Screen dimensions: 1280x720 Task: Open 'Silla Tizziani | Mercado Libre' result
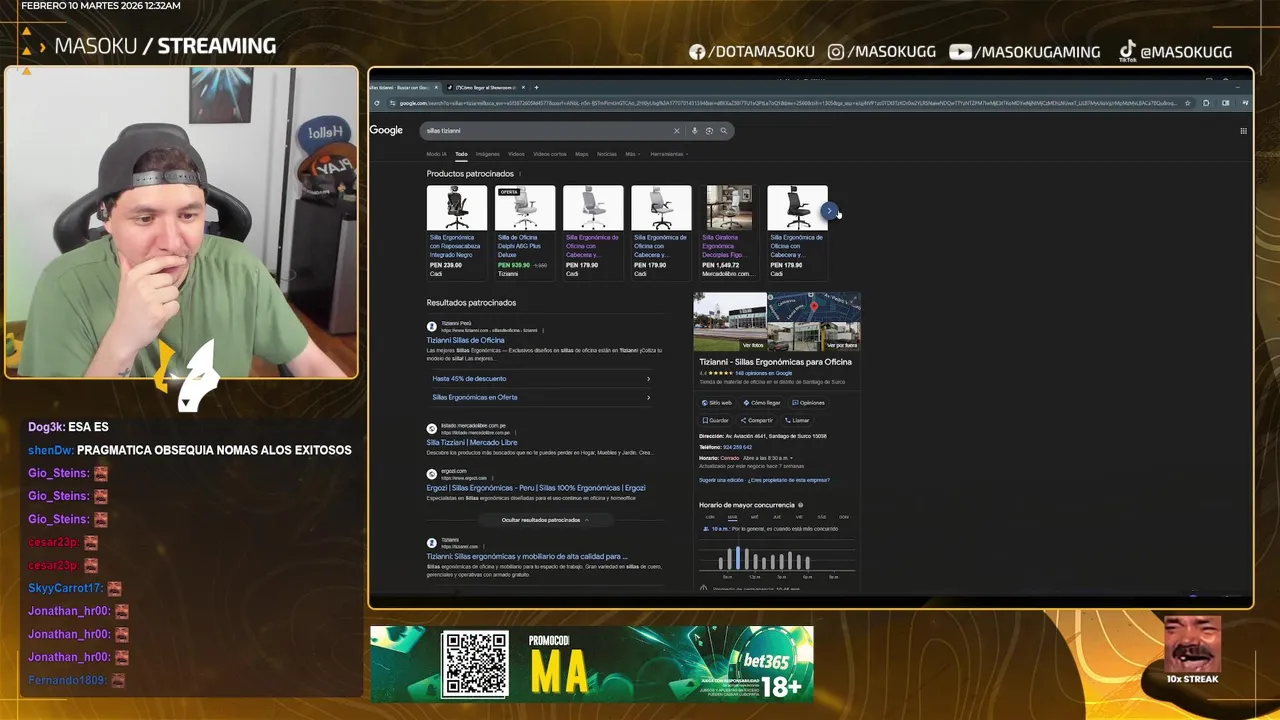coord(472,442)
